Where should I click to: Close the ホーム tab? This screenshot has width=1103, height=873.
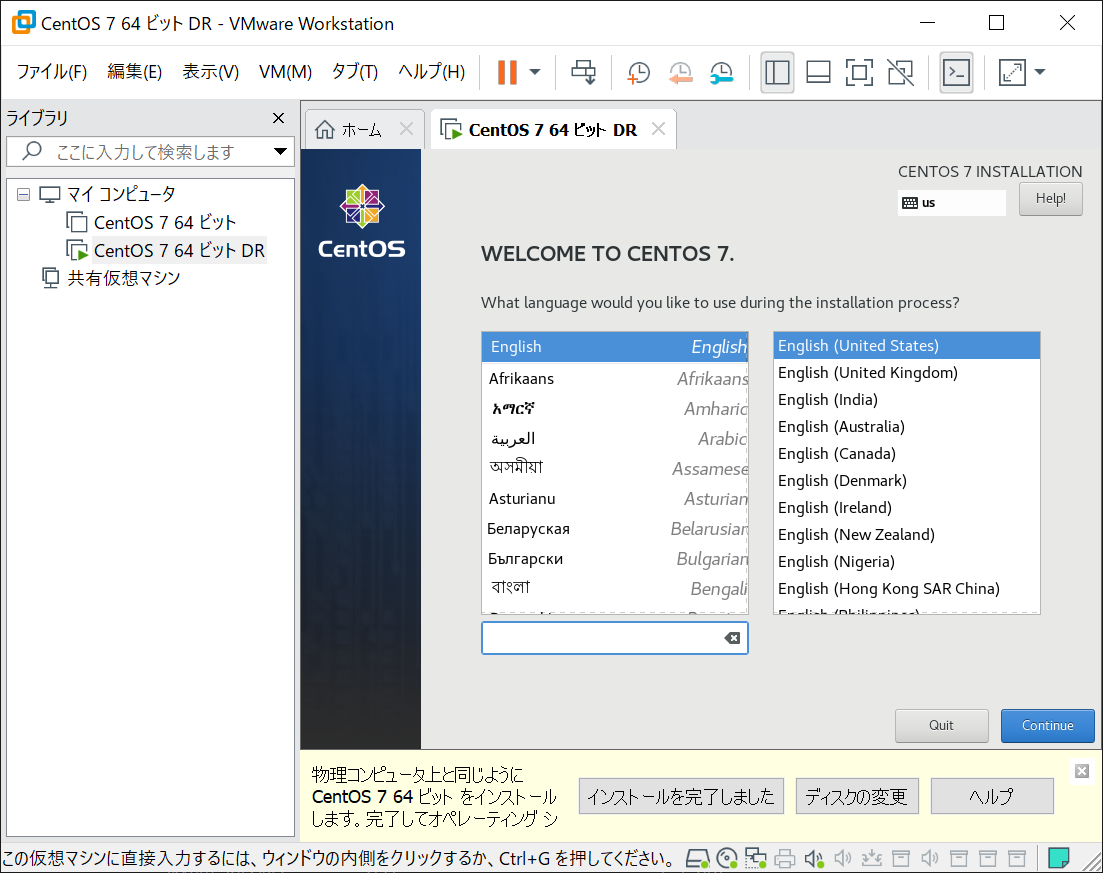click(x=406, y=129)
